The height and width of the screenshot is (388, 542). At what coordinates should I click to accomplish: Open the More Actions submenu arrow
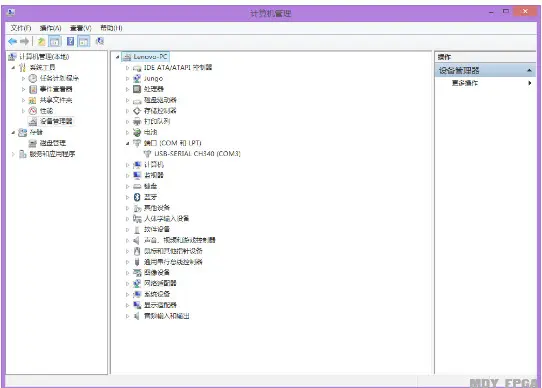pyautogui.click(x=530, y=83)
